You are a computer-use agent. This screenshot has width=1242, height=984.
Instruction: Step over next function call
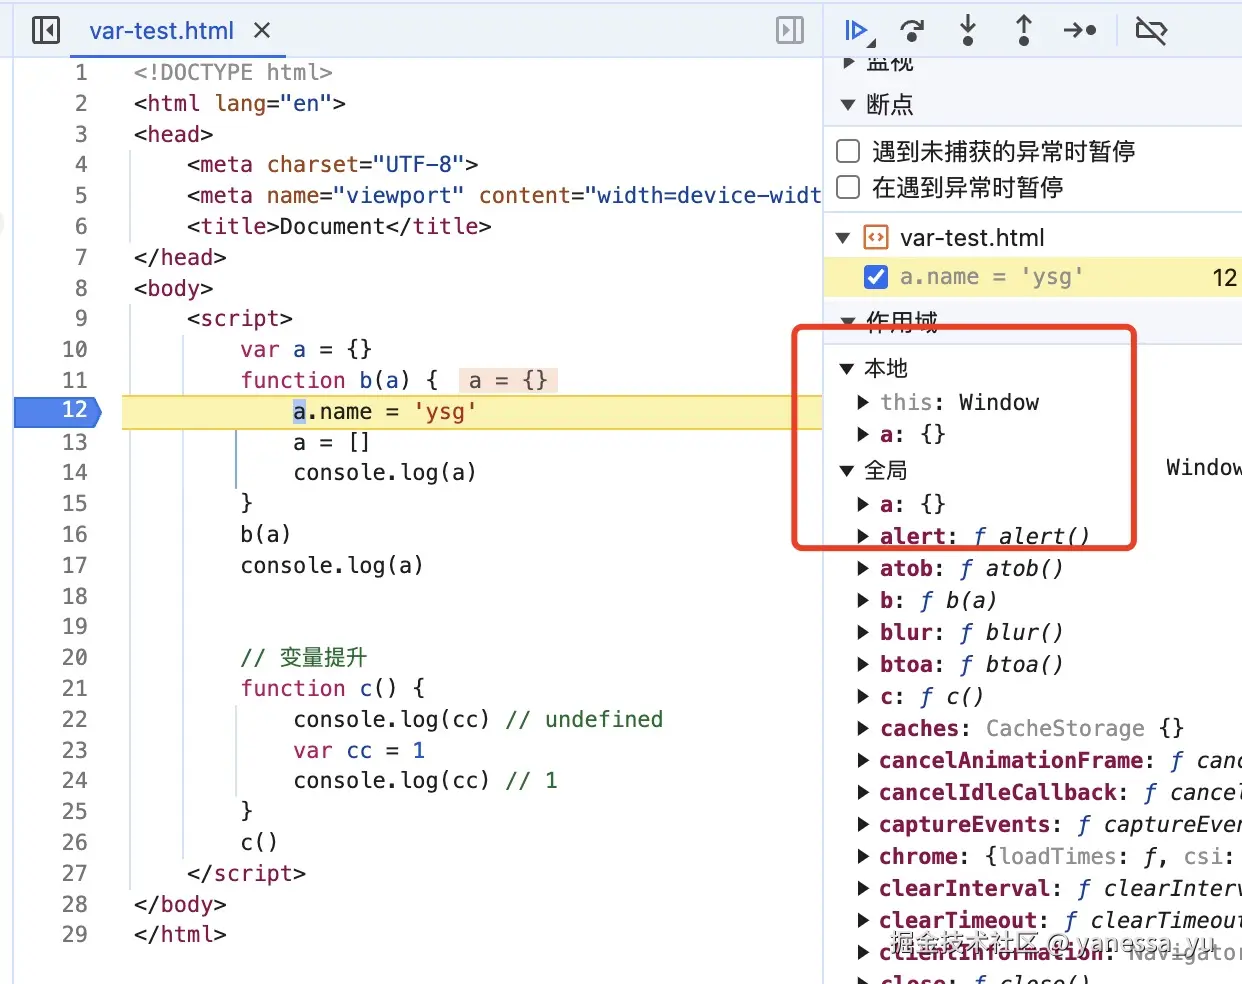click(x=911, y=31)
